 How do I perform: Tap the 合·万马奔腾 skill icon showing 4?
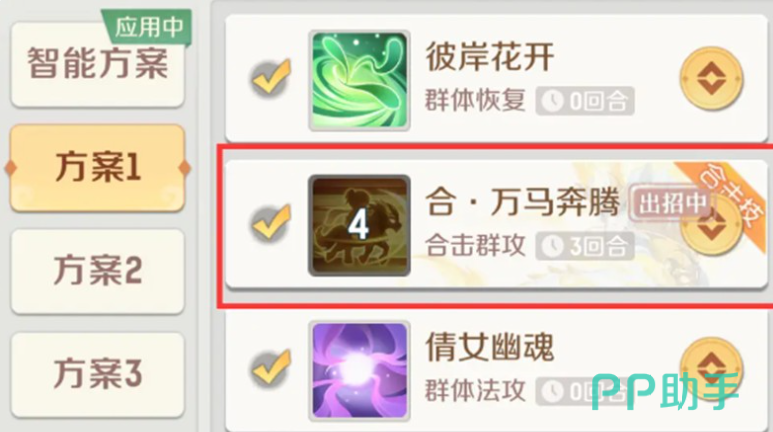pyautogui.click(x=359, y=225)
